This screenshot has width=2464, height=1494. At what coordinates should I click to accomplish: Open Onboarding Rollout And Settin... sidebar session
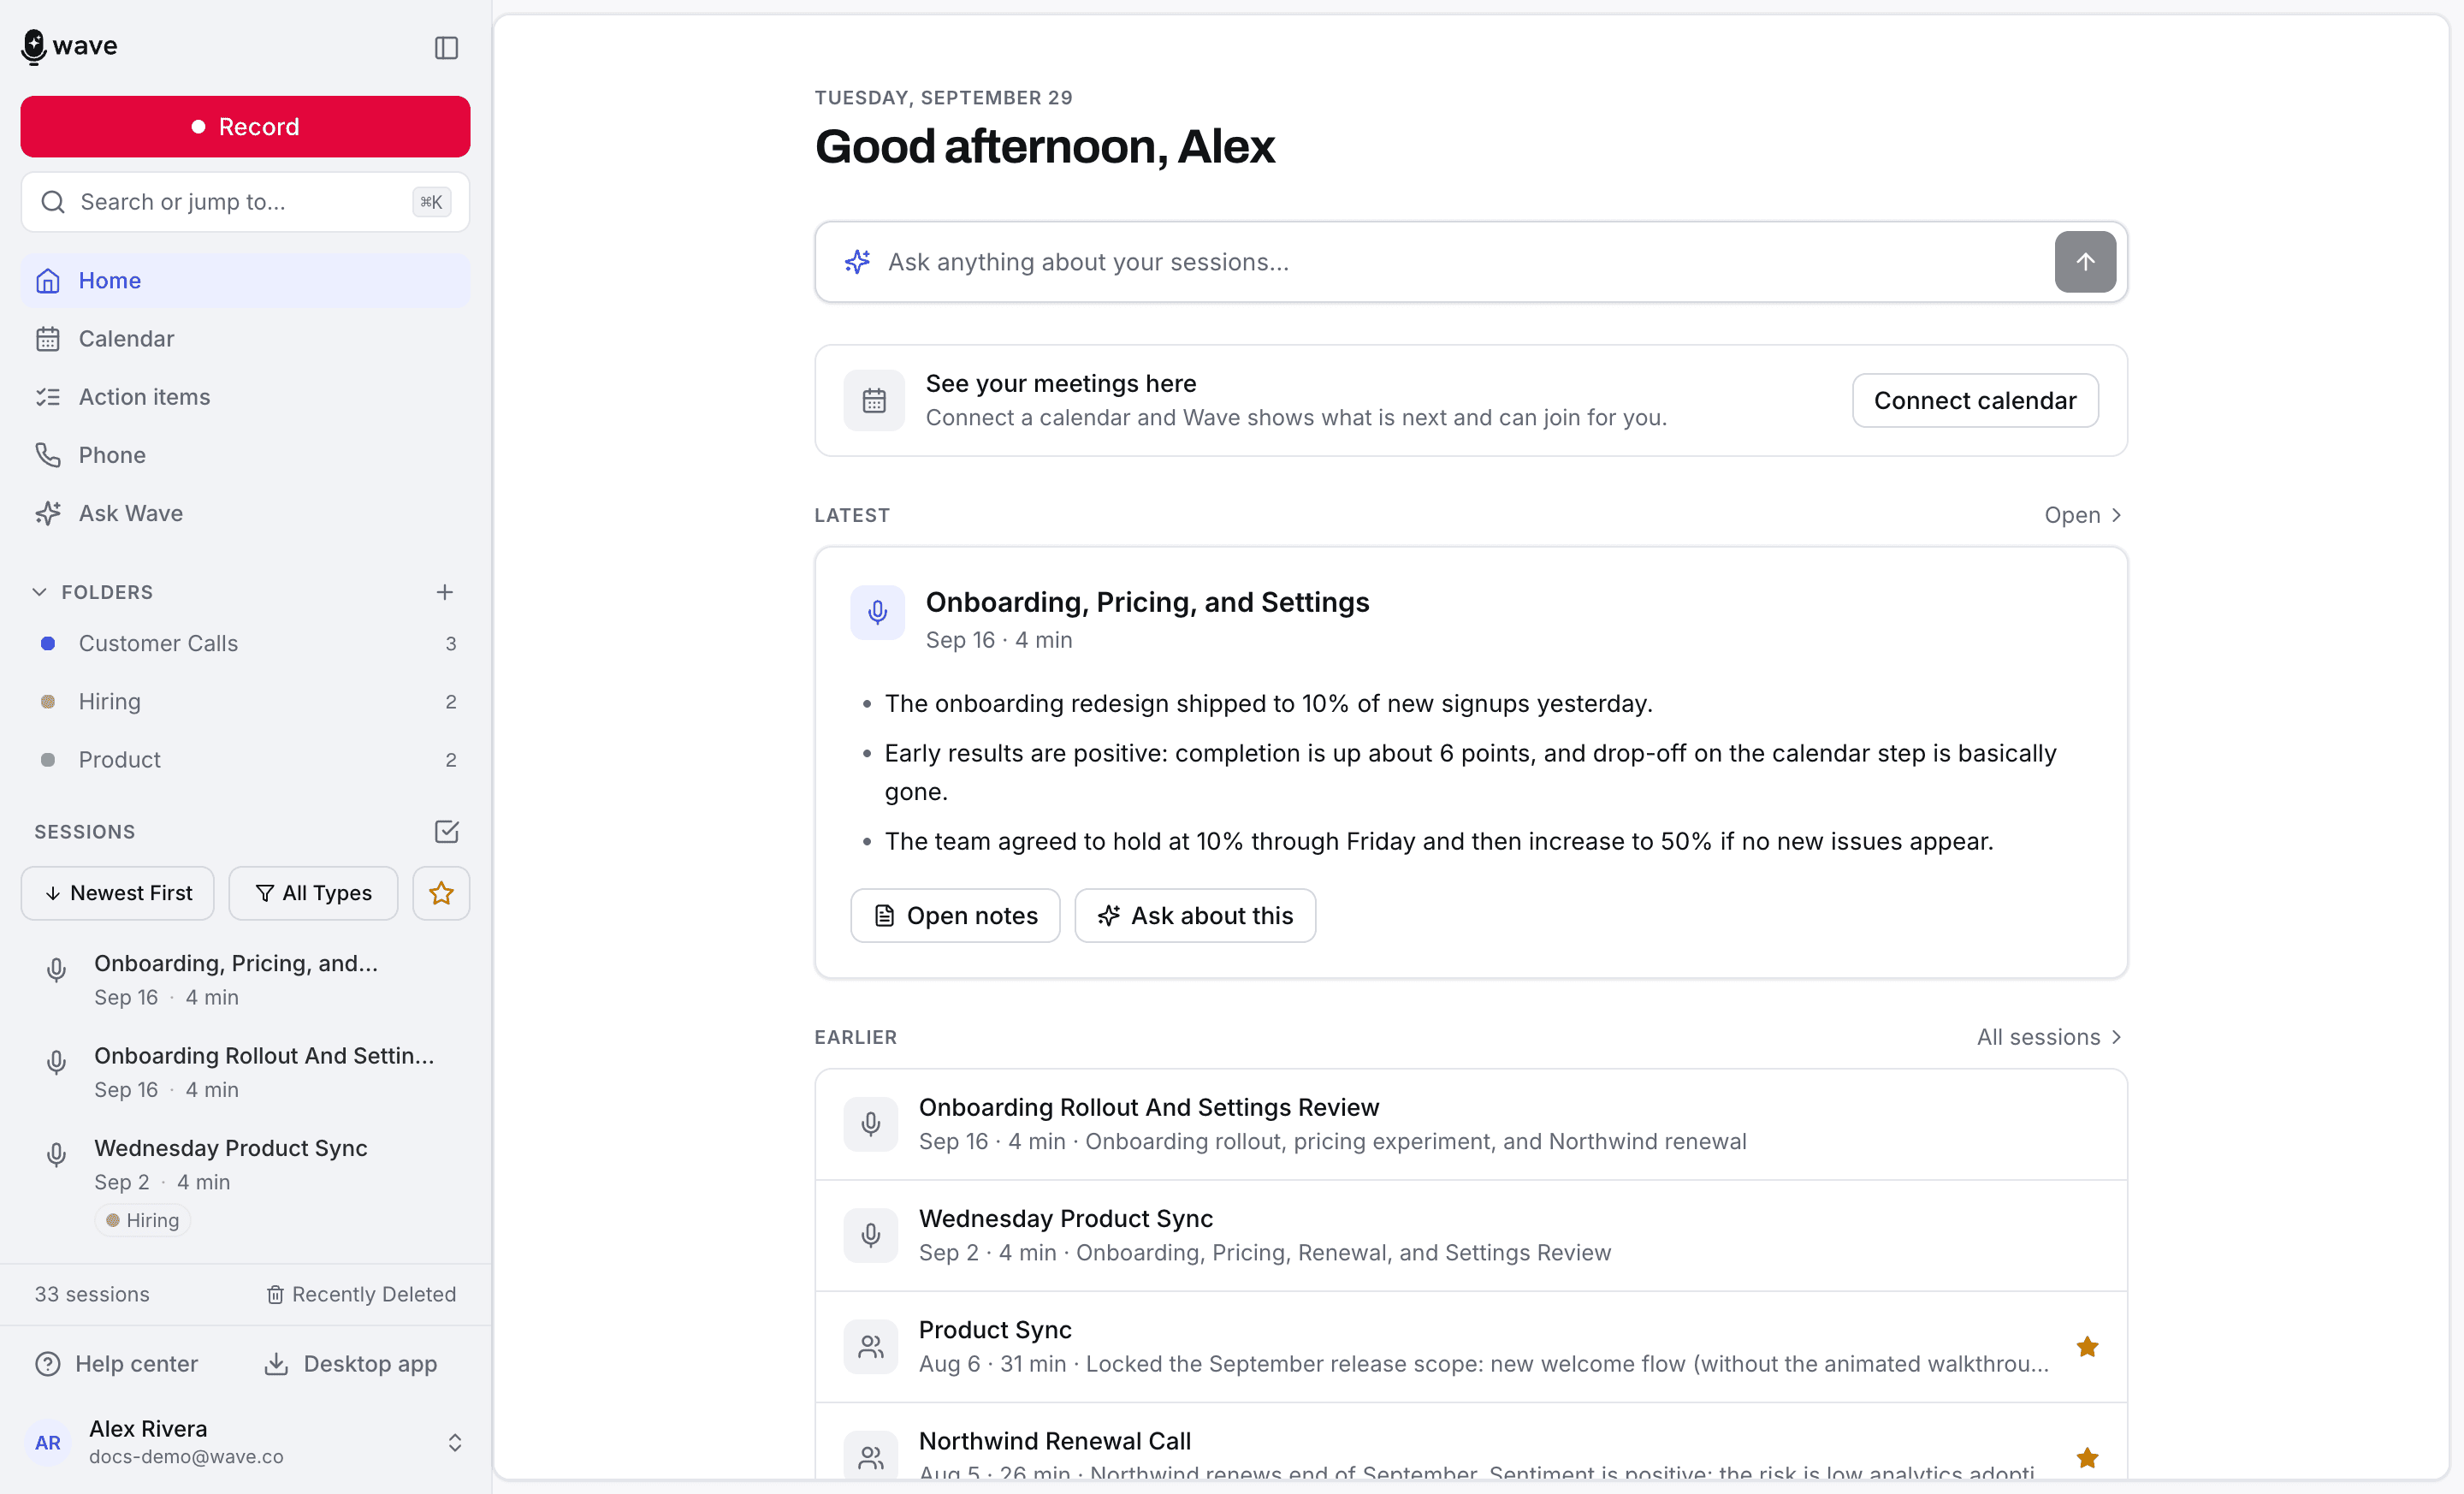tap(245, 1072)
